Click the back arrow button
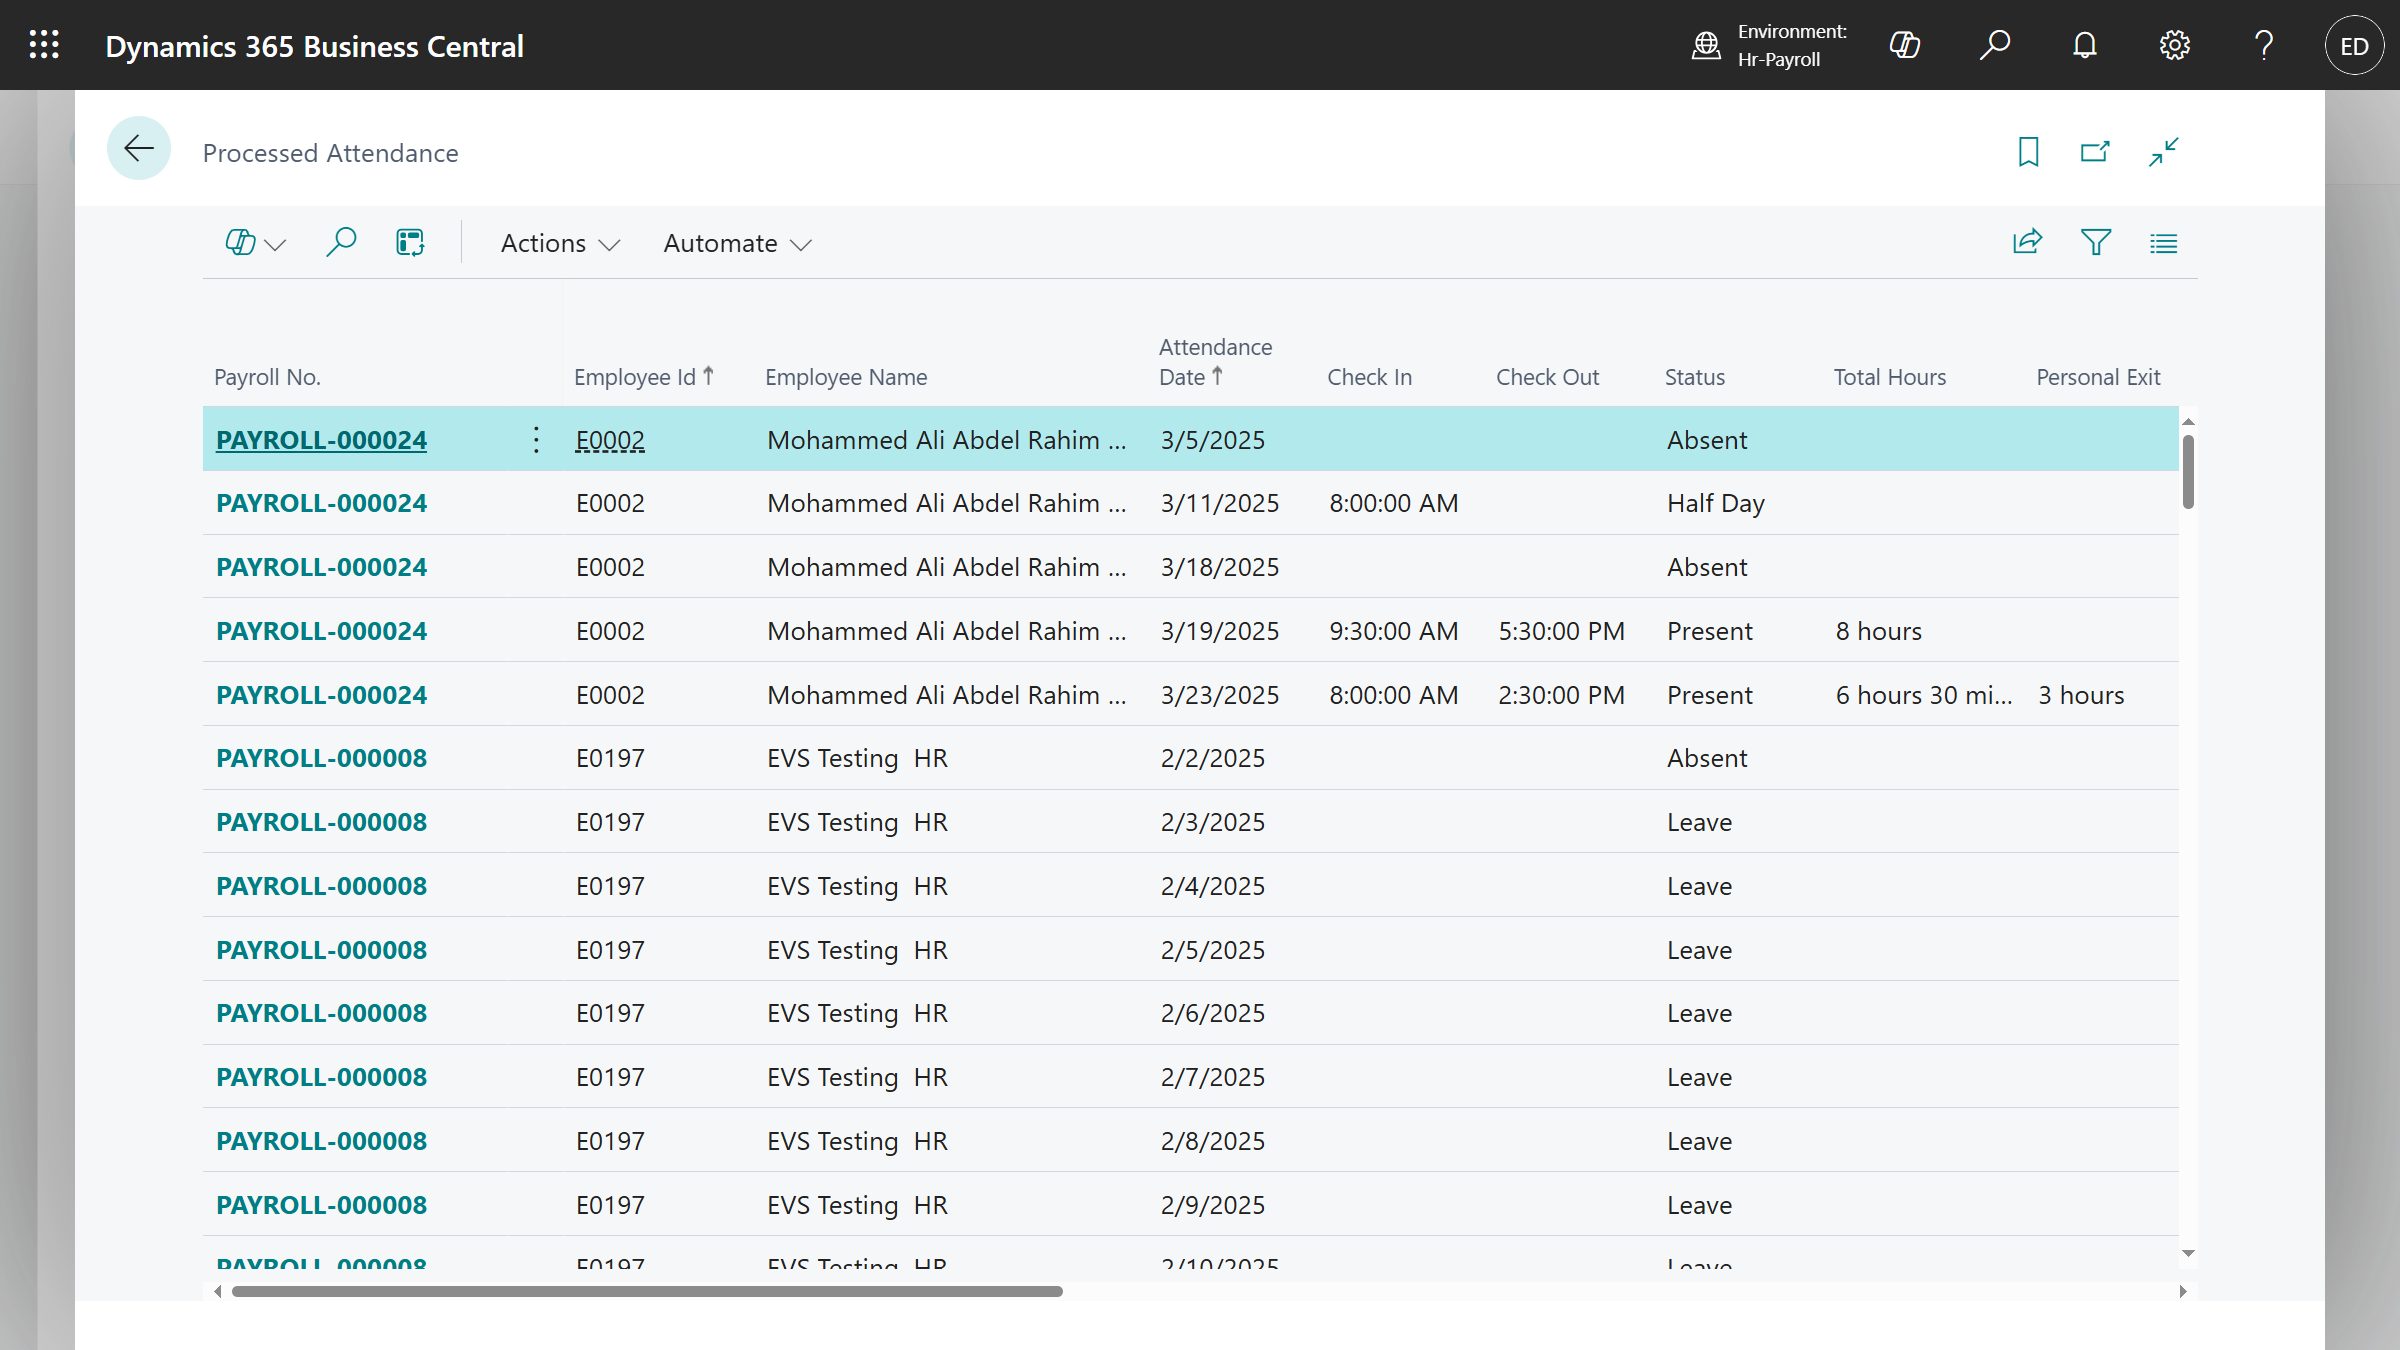The image size is (2400, 1350). coord(138,149)
